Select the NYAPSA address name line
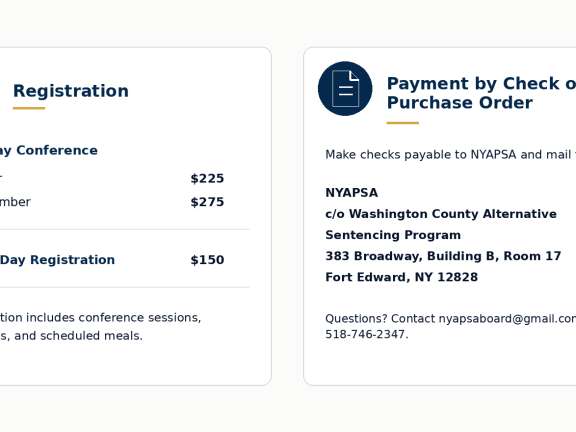The width and height of the screenshot is (576, 432). click(352, 193)
